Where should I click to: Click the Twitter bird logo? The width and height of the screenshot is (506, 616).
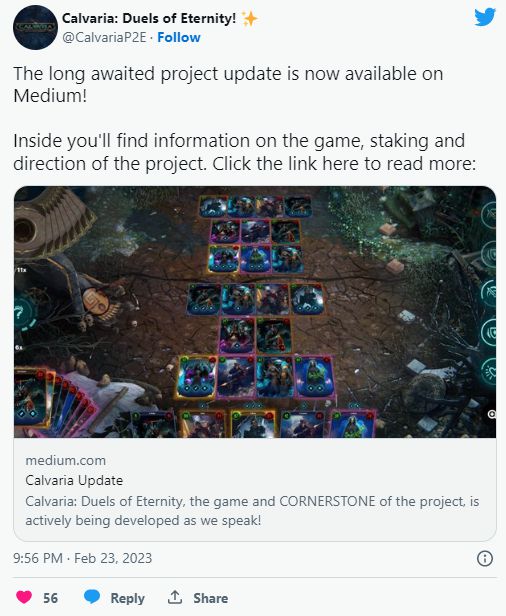(x=485, y=17)
